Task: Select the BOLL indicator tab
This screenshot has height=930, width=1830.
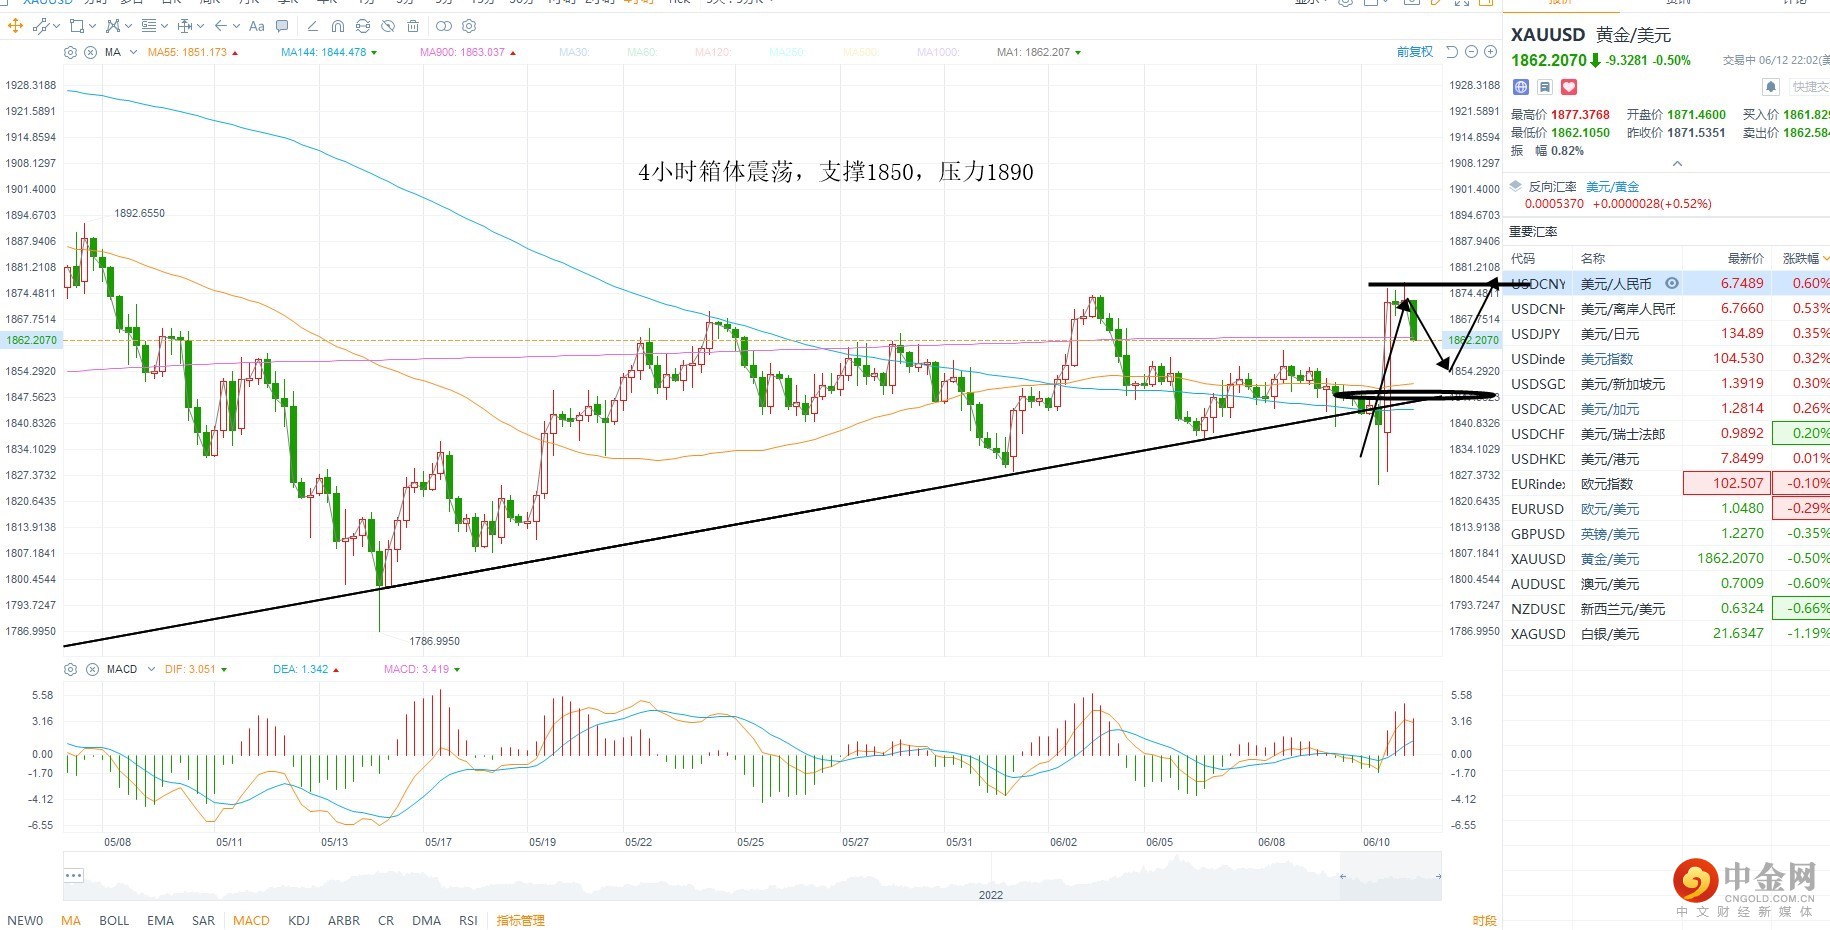Action: [114, 920]
